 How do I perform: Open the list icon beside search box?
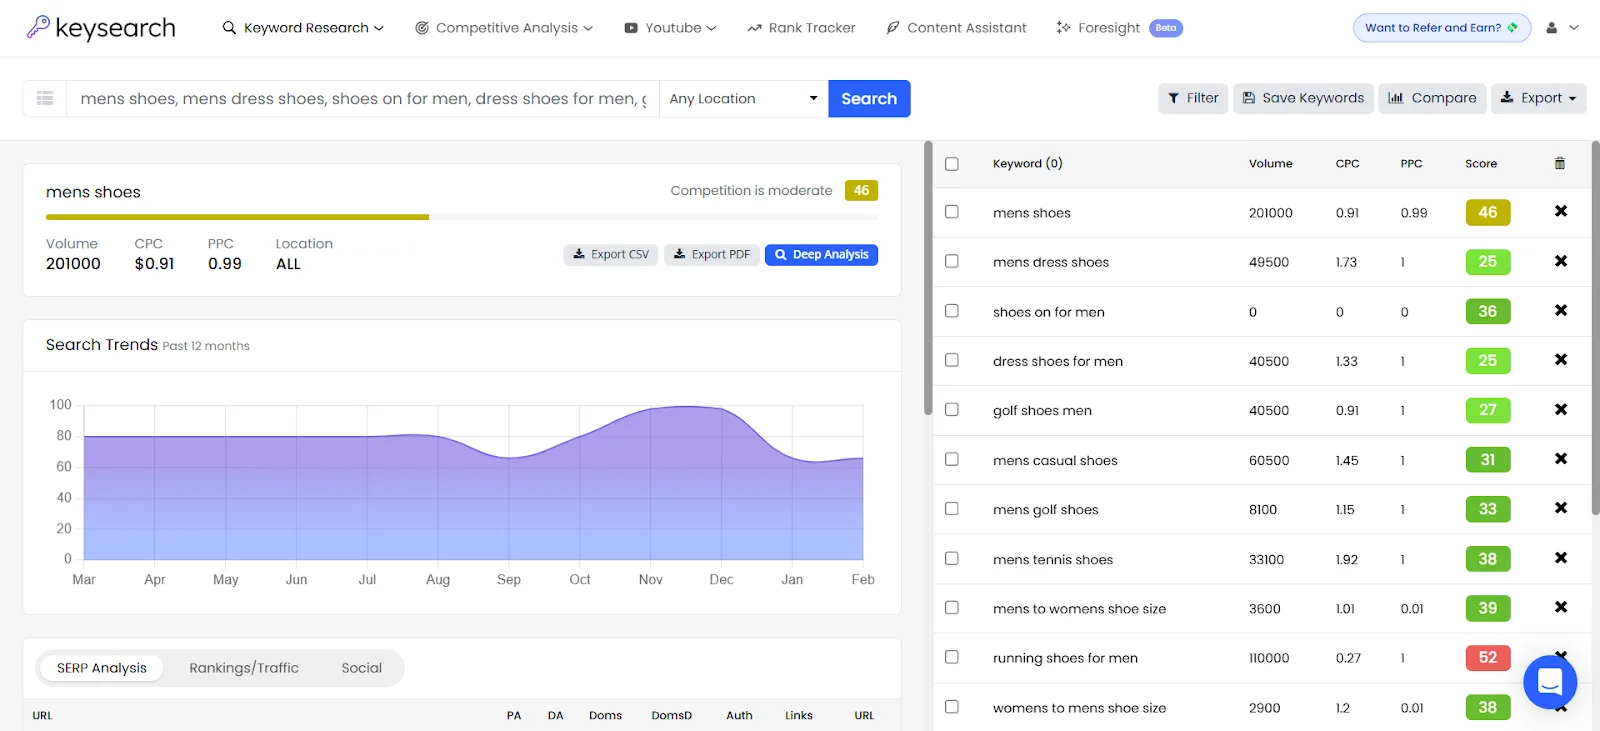45,98
